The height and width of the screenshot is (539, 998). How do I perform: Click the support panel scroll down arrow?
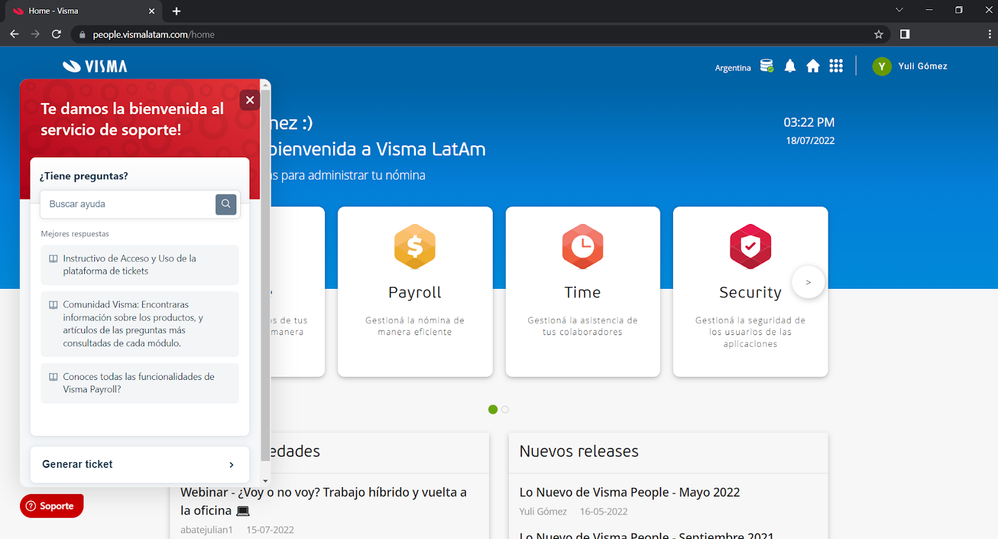(x=265, y=481)
